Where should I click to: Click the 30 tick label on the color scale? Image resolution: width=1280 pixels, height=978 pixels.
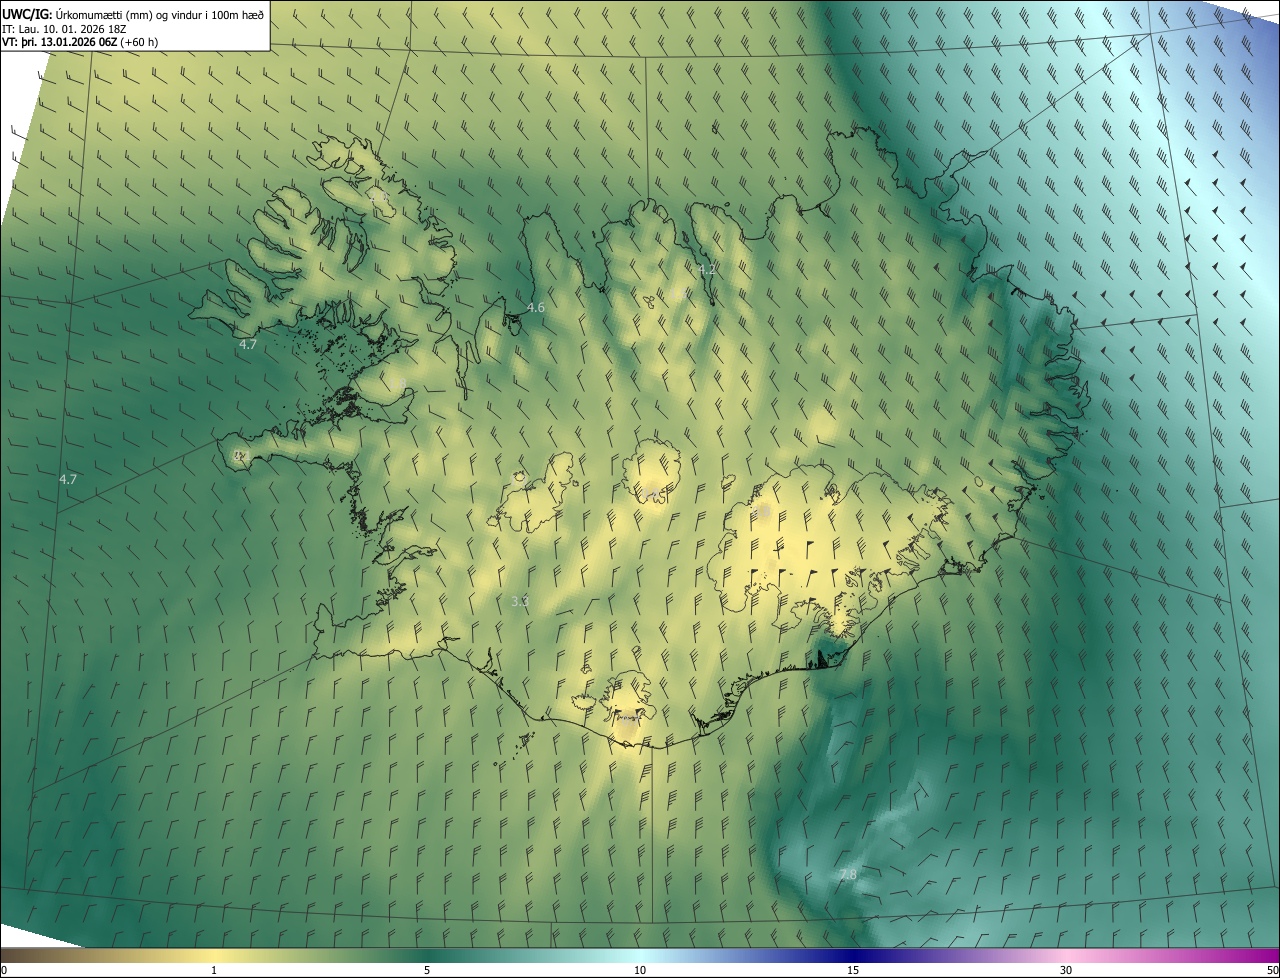[x=1066, y=970]
